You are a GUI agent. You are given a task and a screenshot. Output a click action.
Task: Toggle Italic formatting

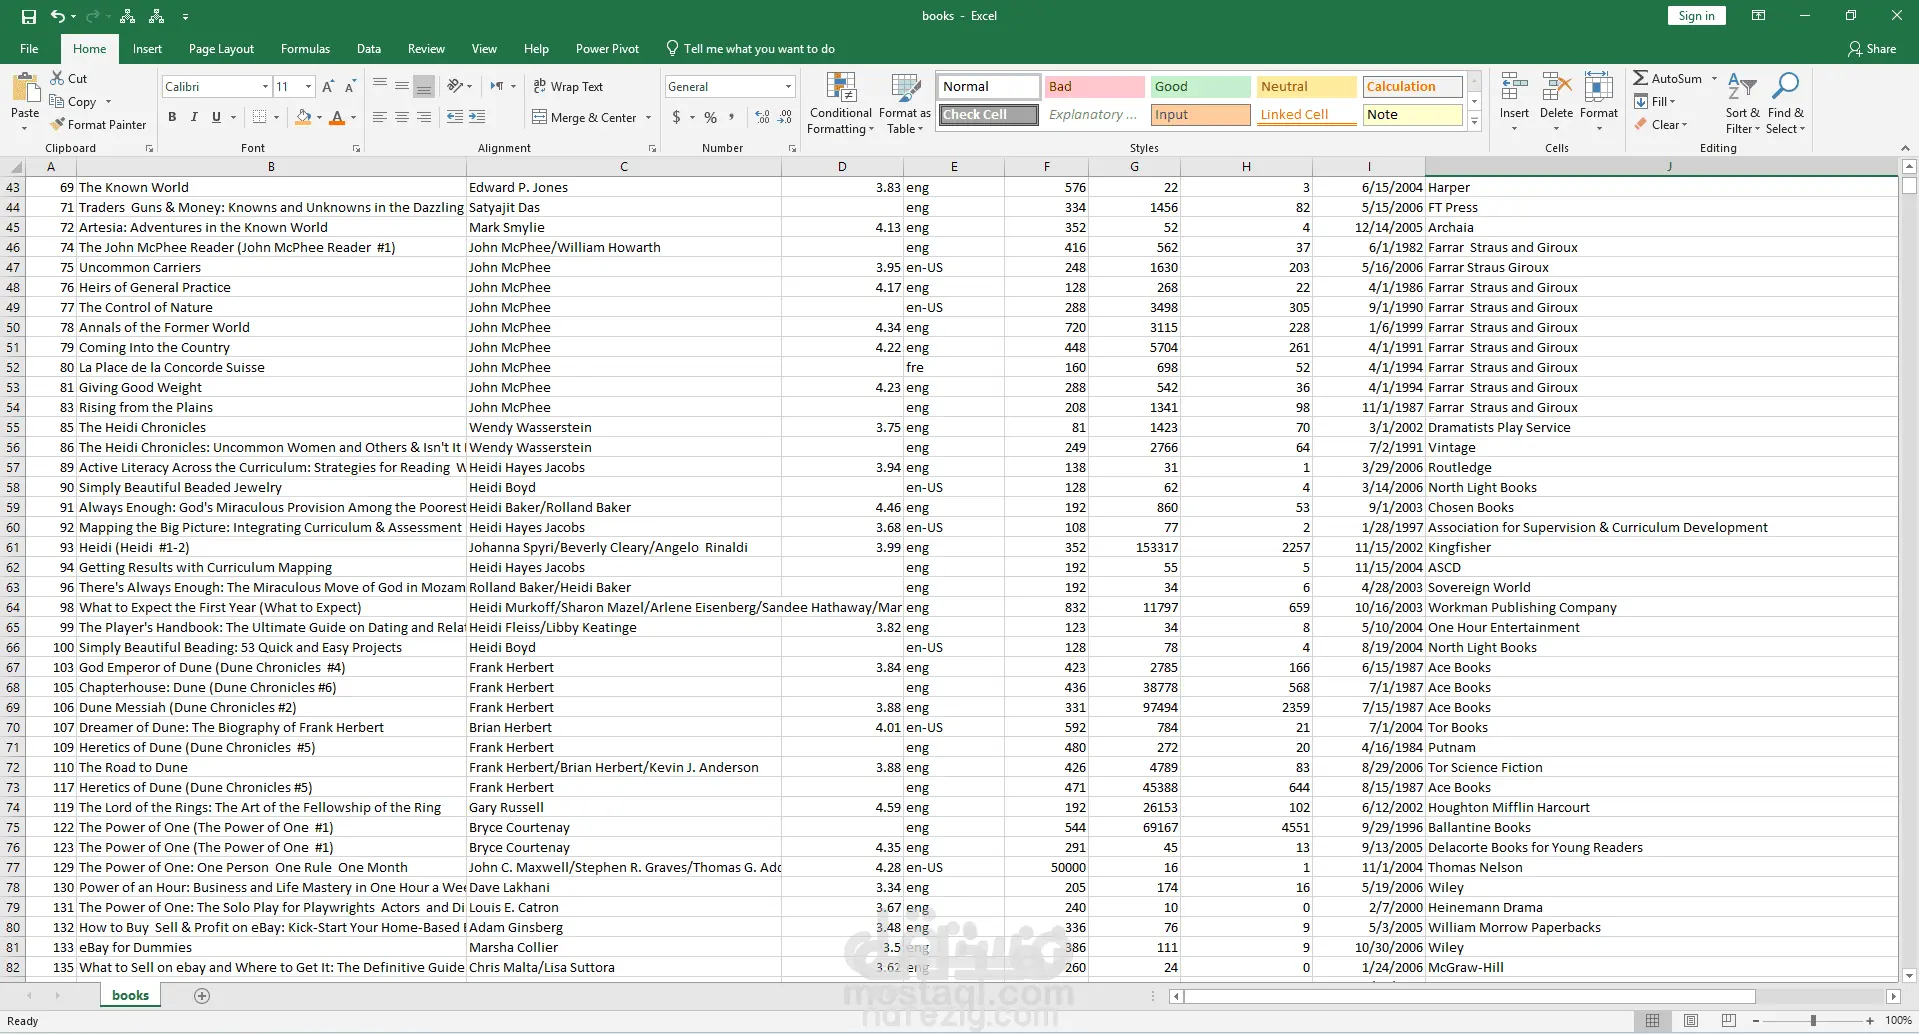click(194, 117)
